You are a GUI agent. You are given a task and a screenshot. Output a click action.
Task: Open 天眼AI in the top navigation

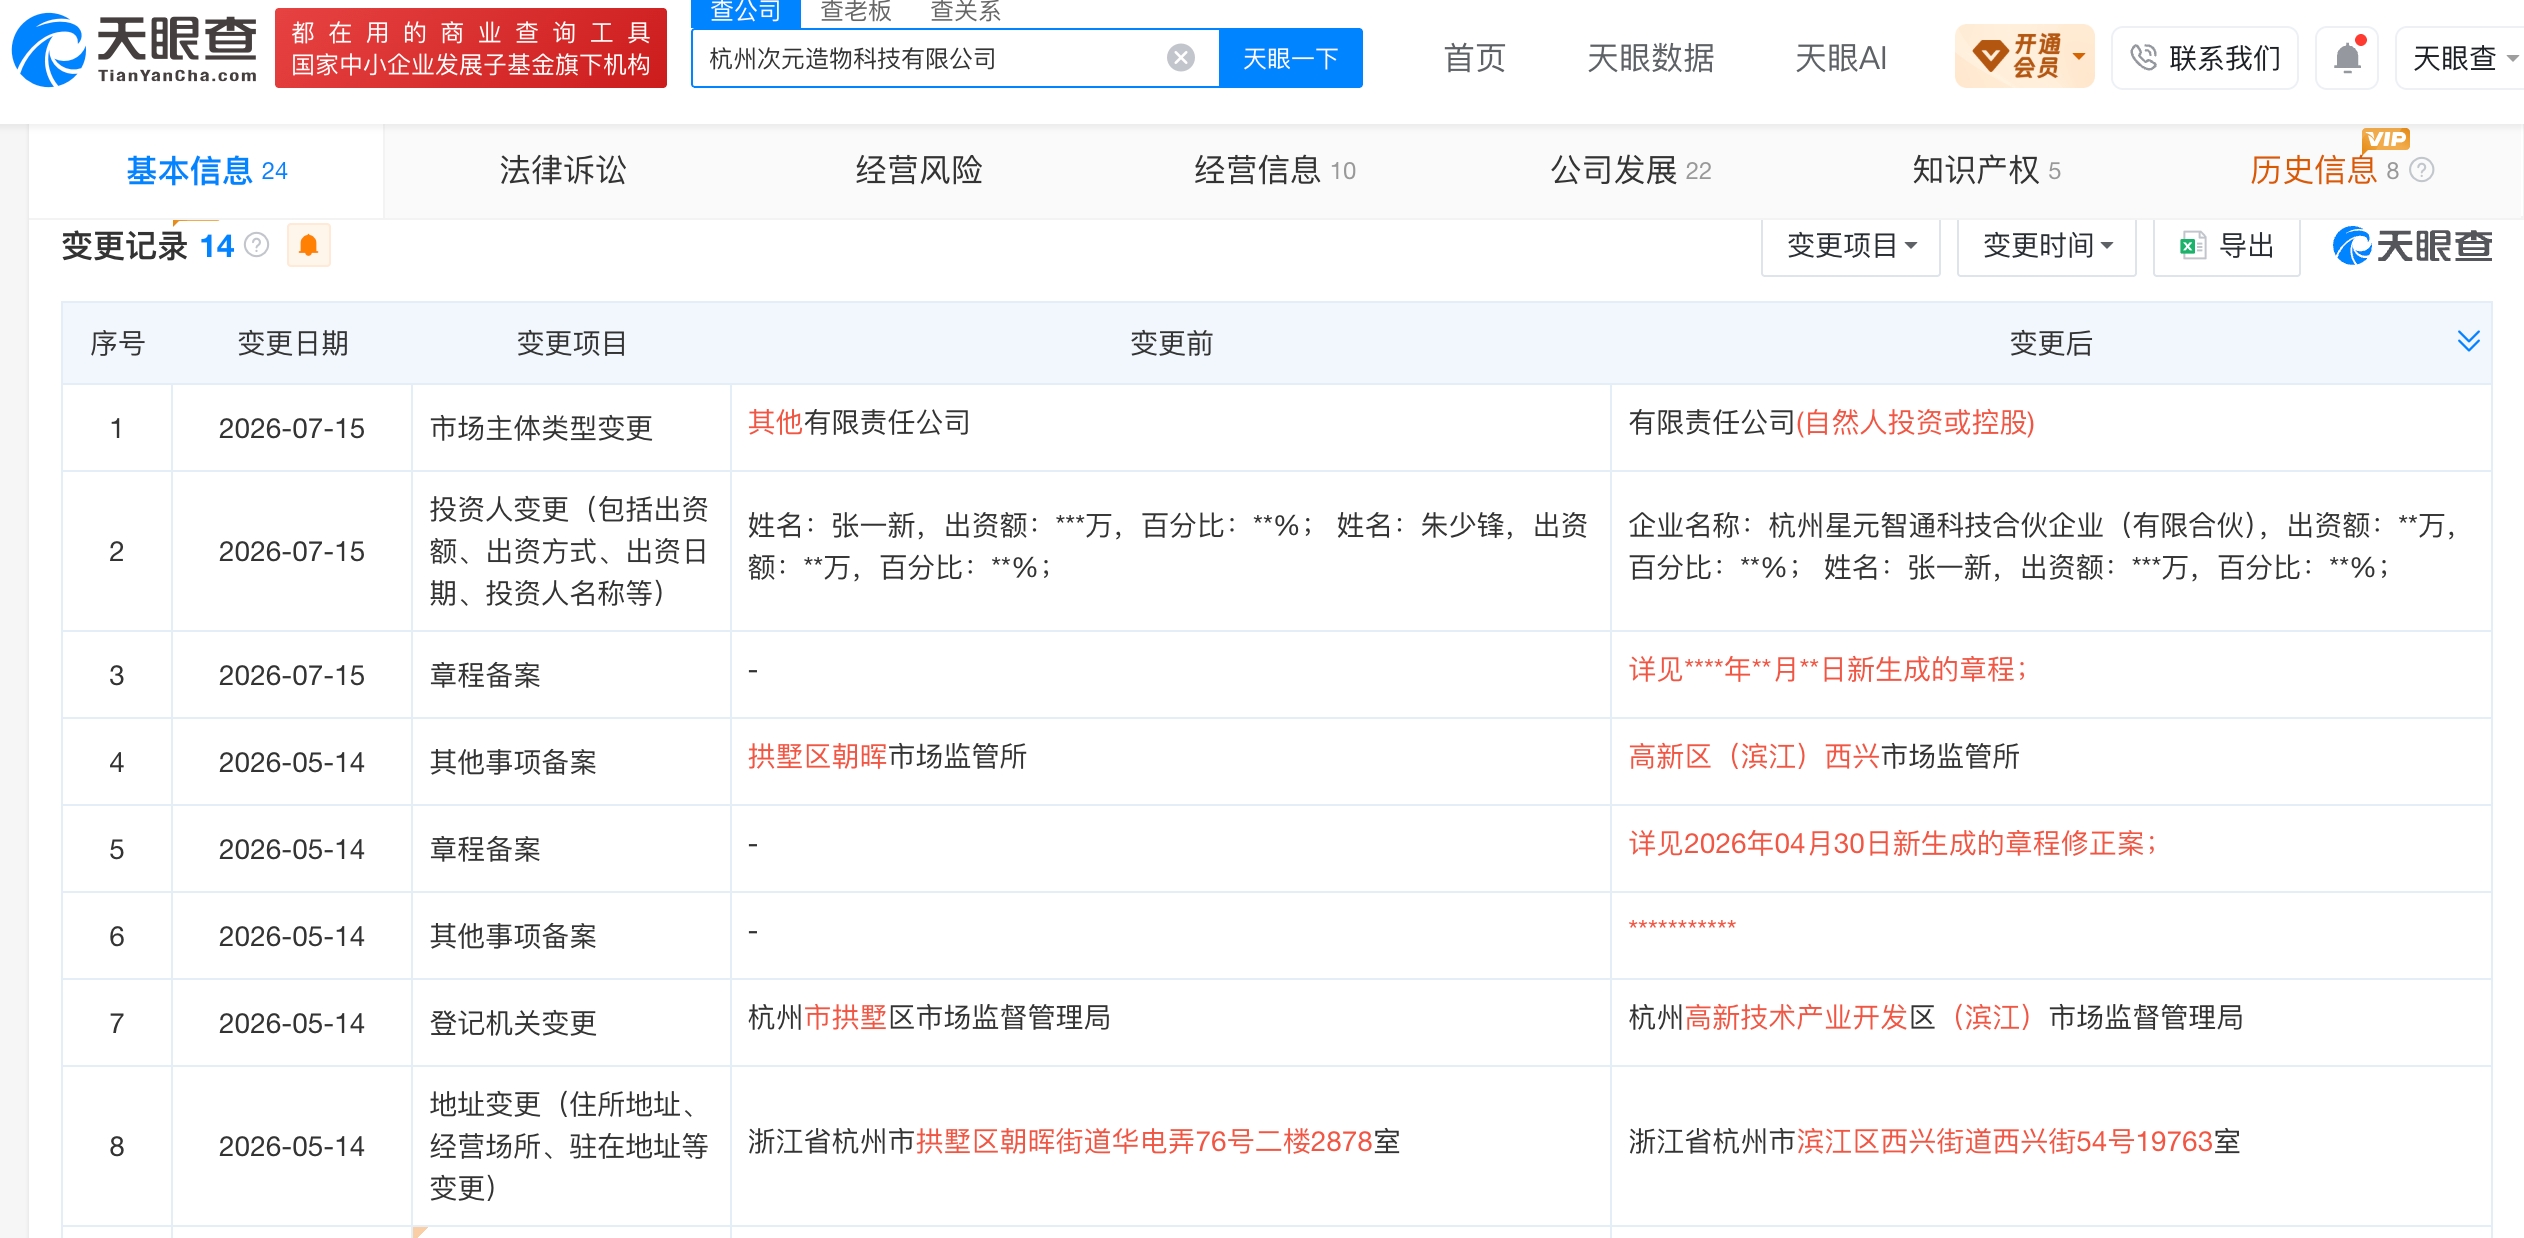(x=1841, y=58)
